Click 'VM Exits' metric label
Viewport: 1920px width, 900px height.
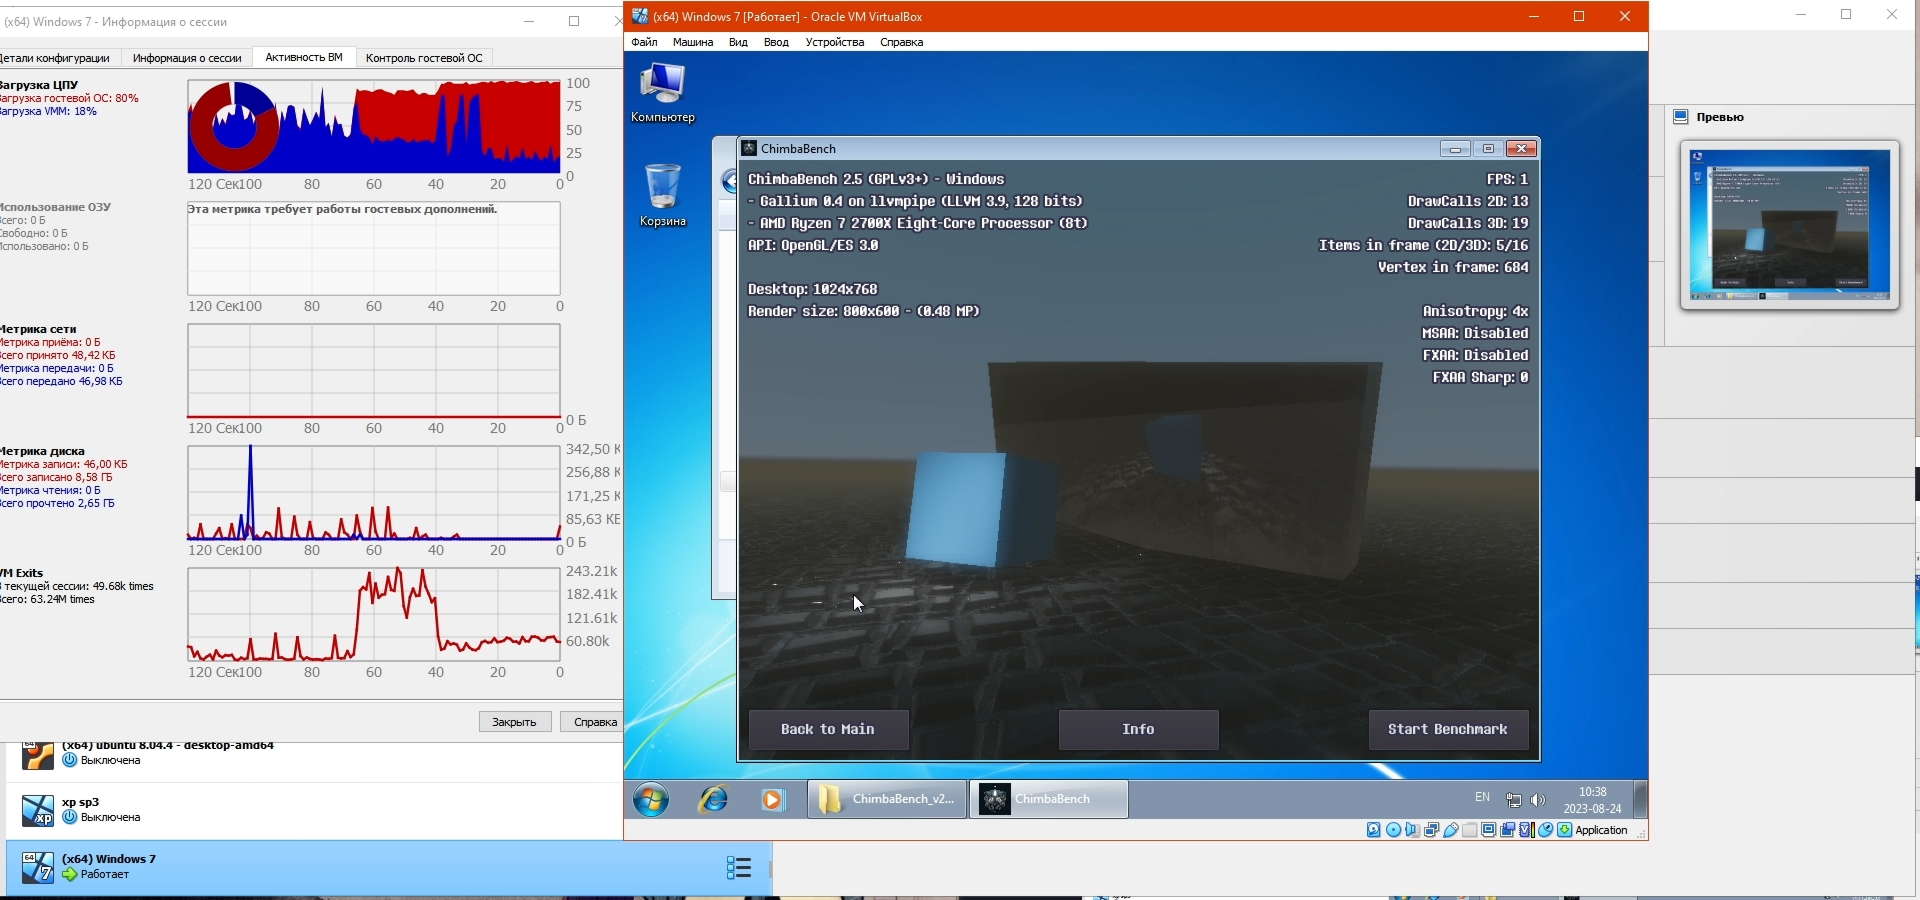pos(22,573)
